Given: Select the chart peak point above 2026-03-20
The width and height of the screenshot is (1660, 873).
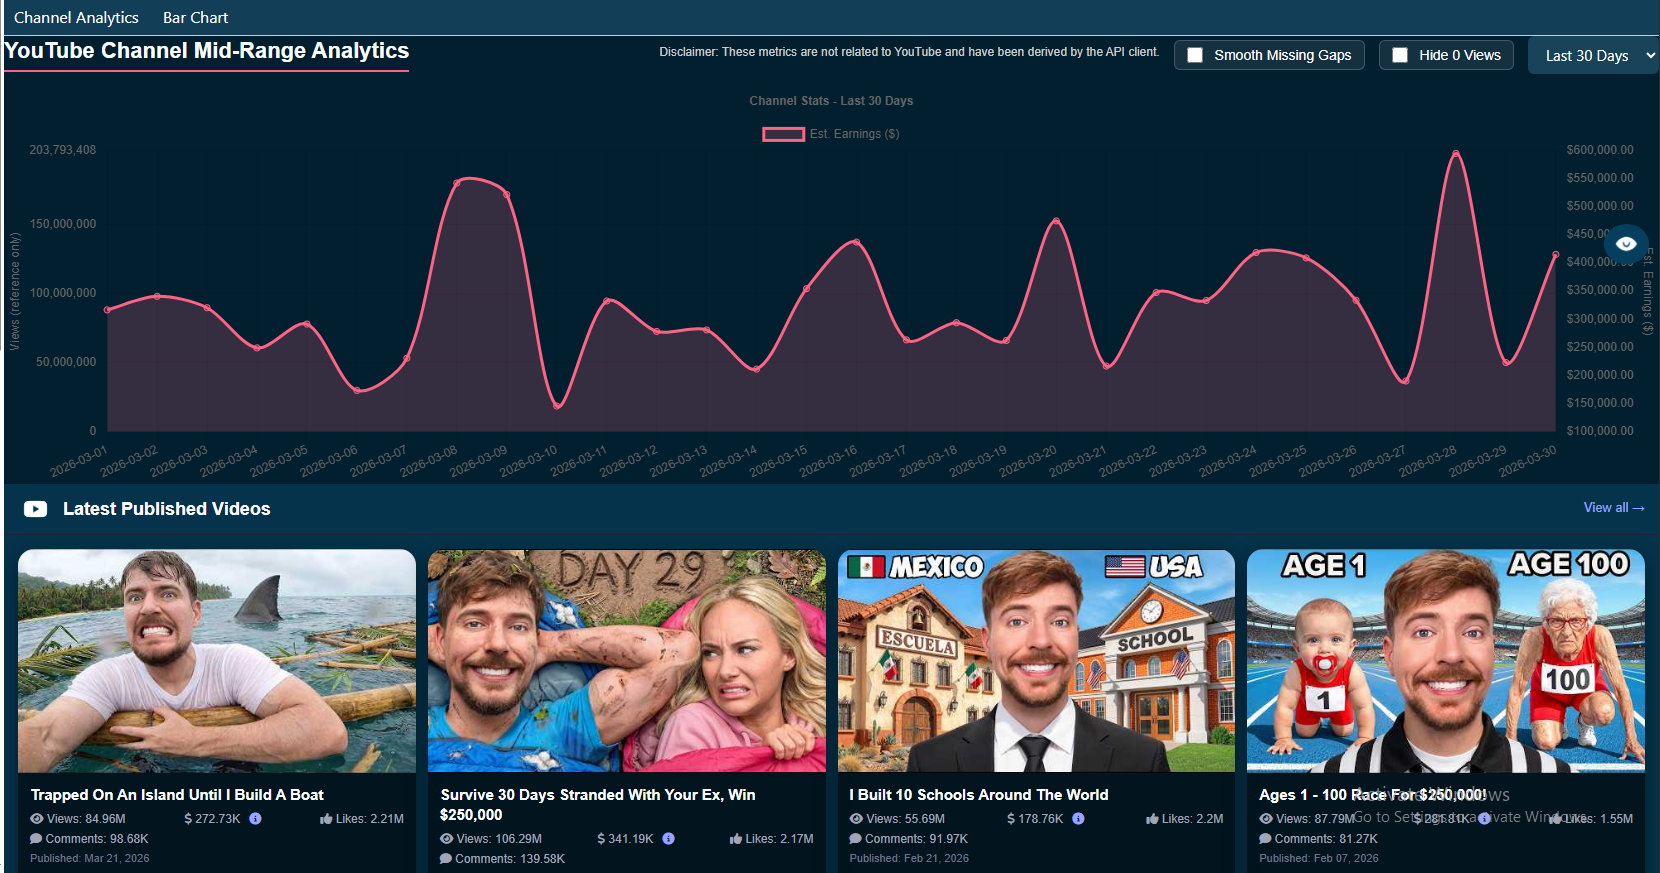Looking at the screenshot, I should click(1056, 221).
